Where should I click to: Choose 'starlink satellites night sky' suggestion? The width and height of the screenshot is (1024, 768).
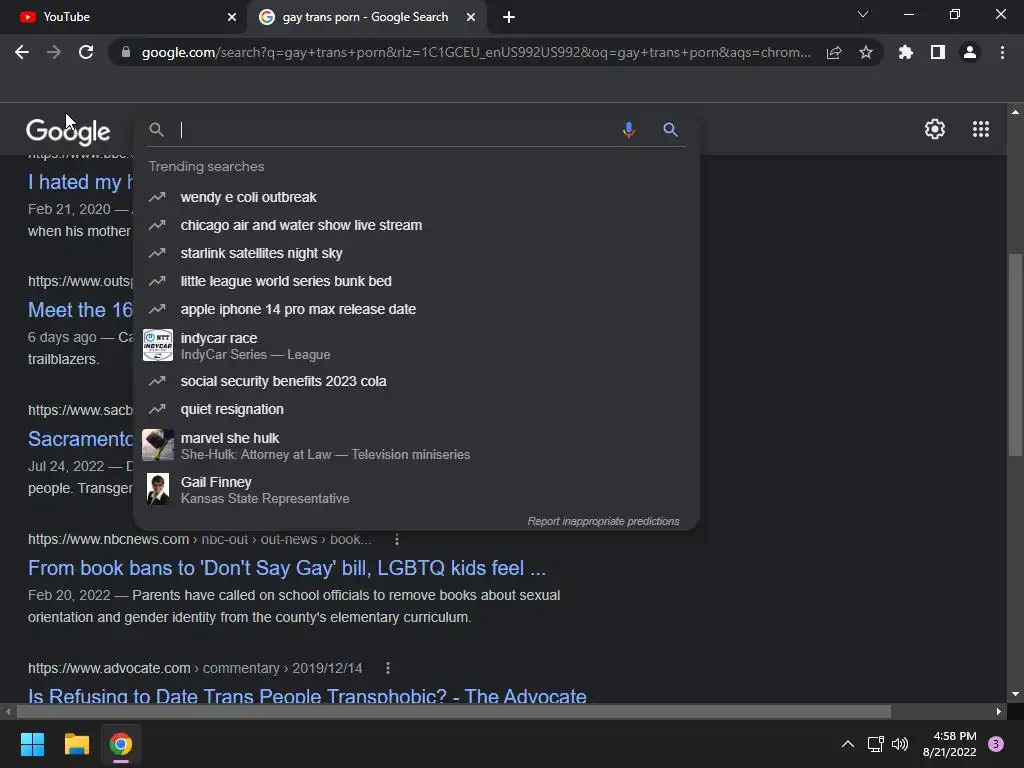coord(416,253)
